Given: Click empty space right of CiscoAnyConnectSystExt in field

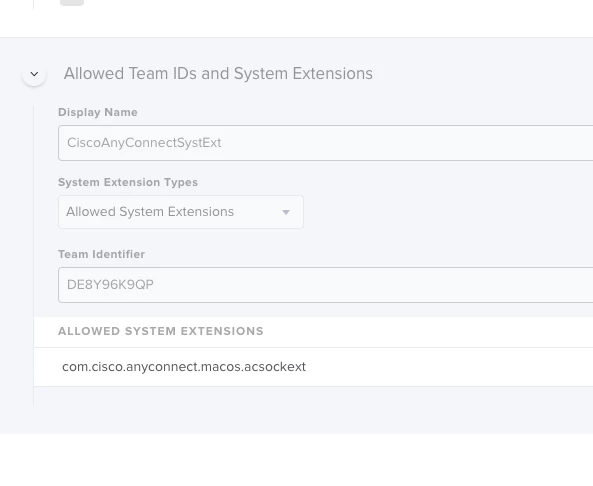Looking at the screenshot, I should point(405,143).
